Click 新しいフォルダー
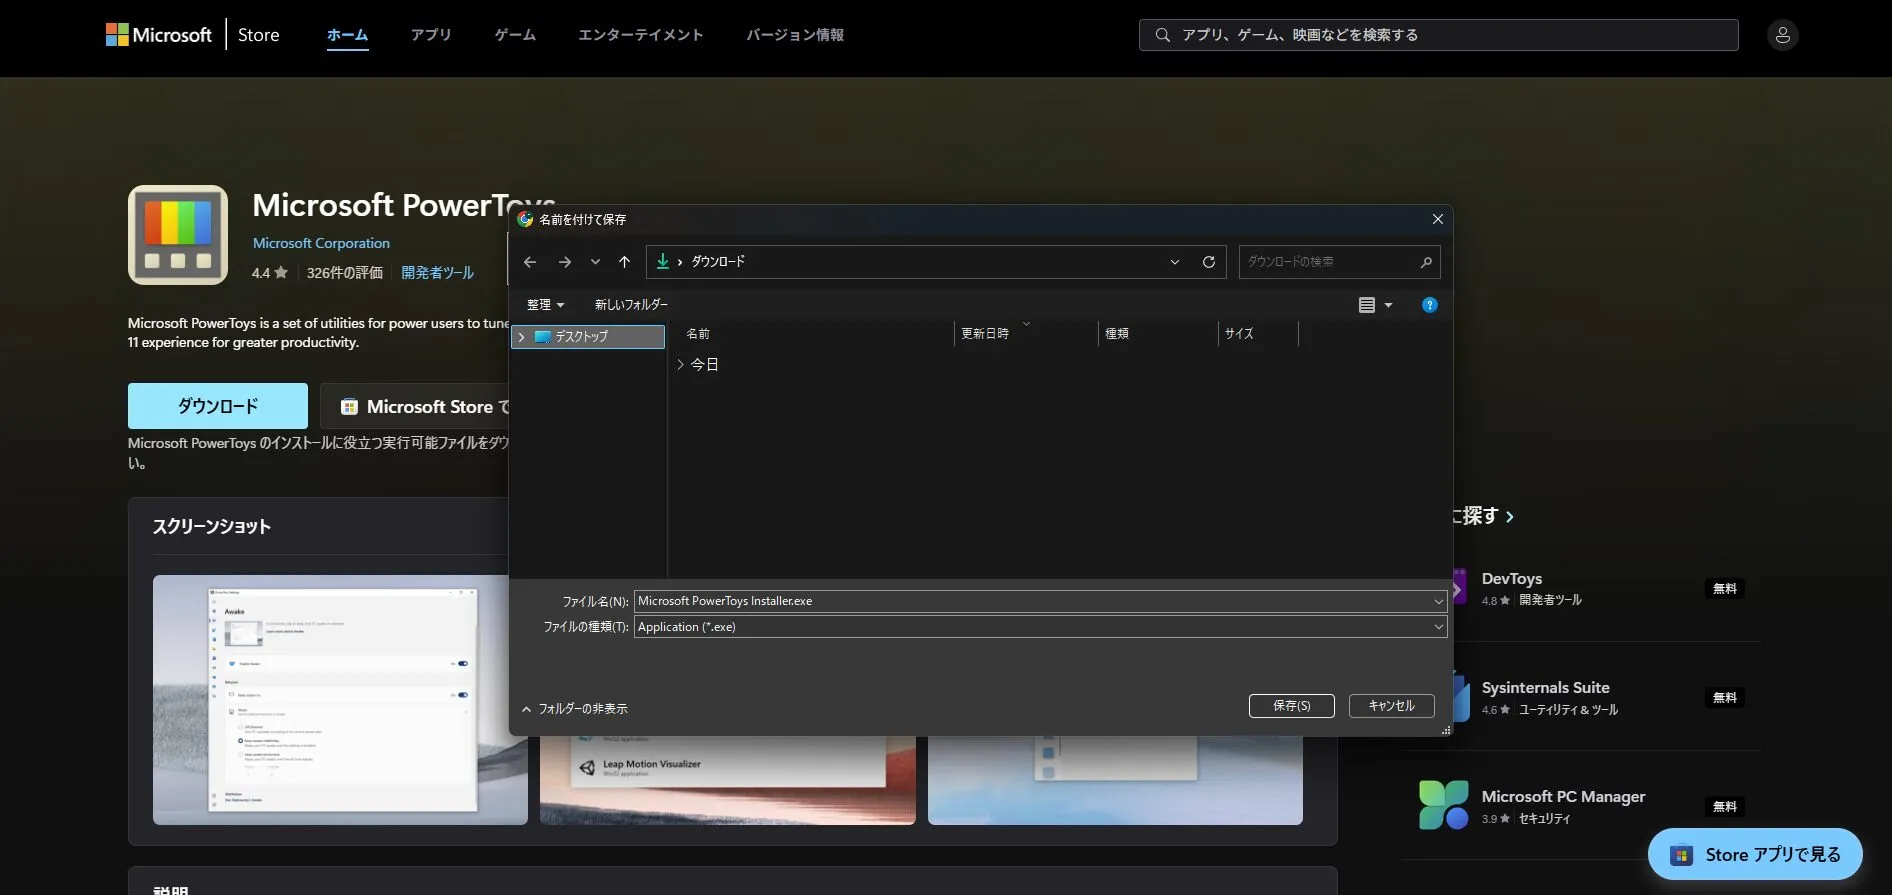Screen dimensions: 1892x895 pyautogui.click(x=631, y=305)
